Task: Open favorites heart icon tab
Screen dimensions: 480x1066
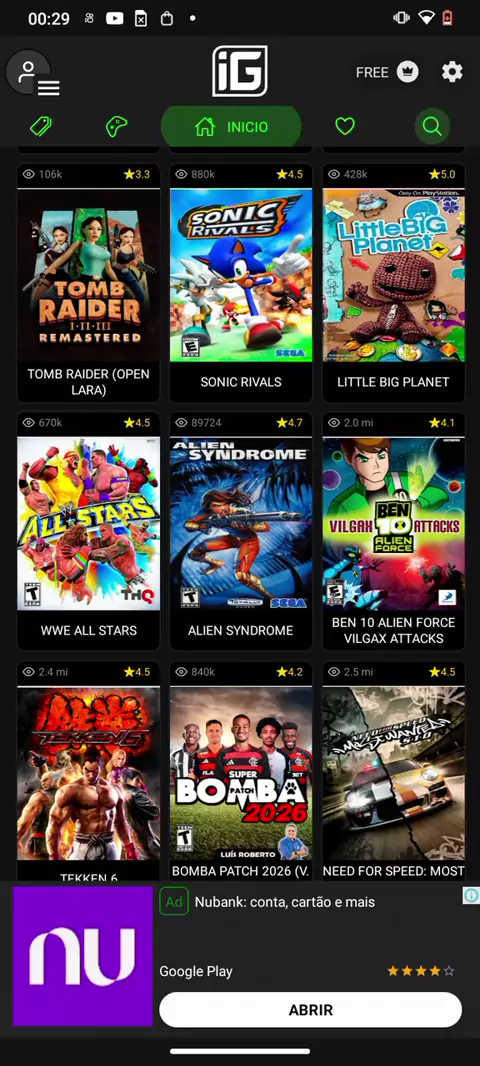Action: (x=345, y=126)
